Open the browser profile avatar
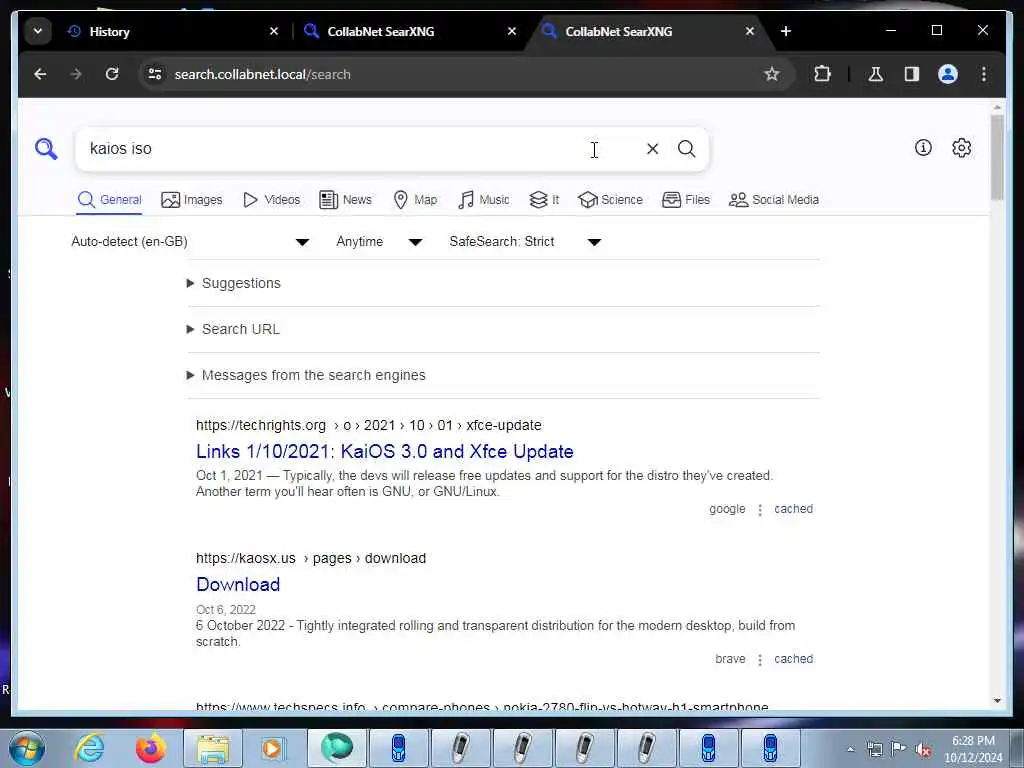The height and width of the screenshot is (768, 1024). [x=948, y=74]
